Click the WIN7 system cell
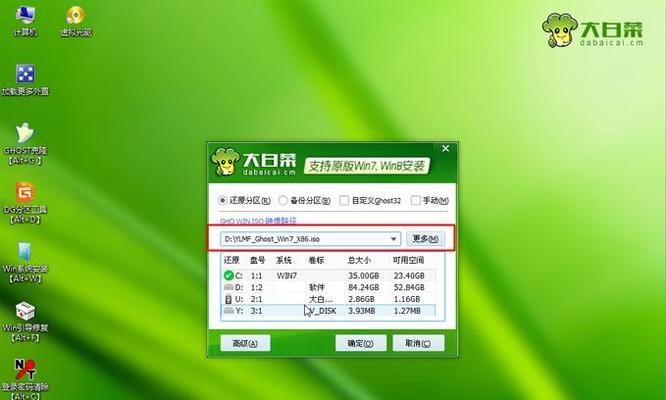The width and height of the screenshot is (666, 400). coord(287,276)
